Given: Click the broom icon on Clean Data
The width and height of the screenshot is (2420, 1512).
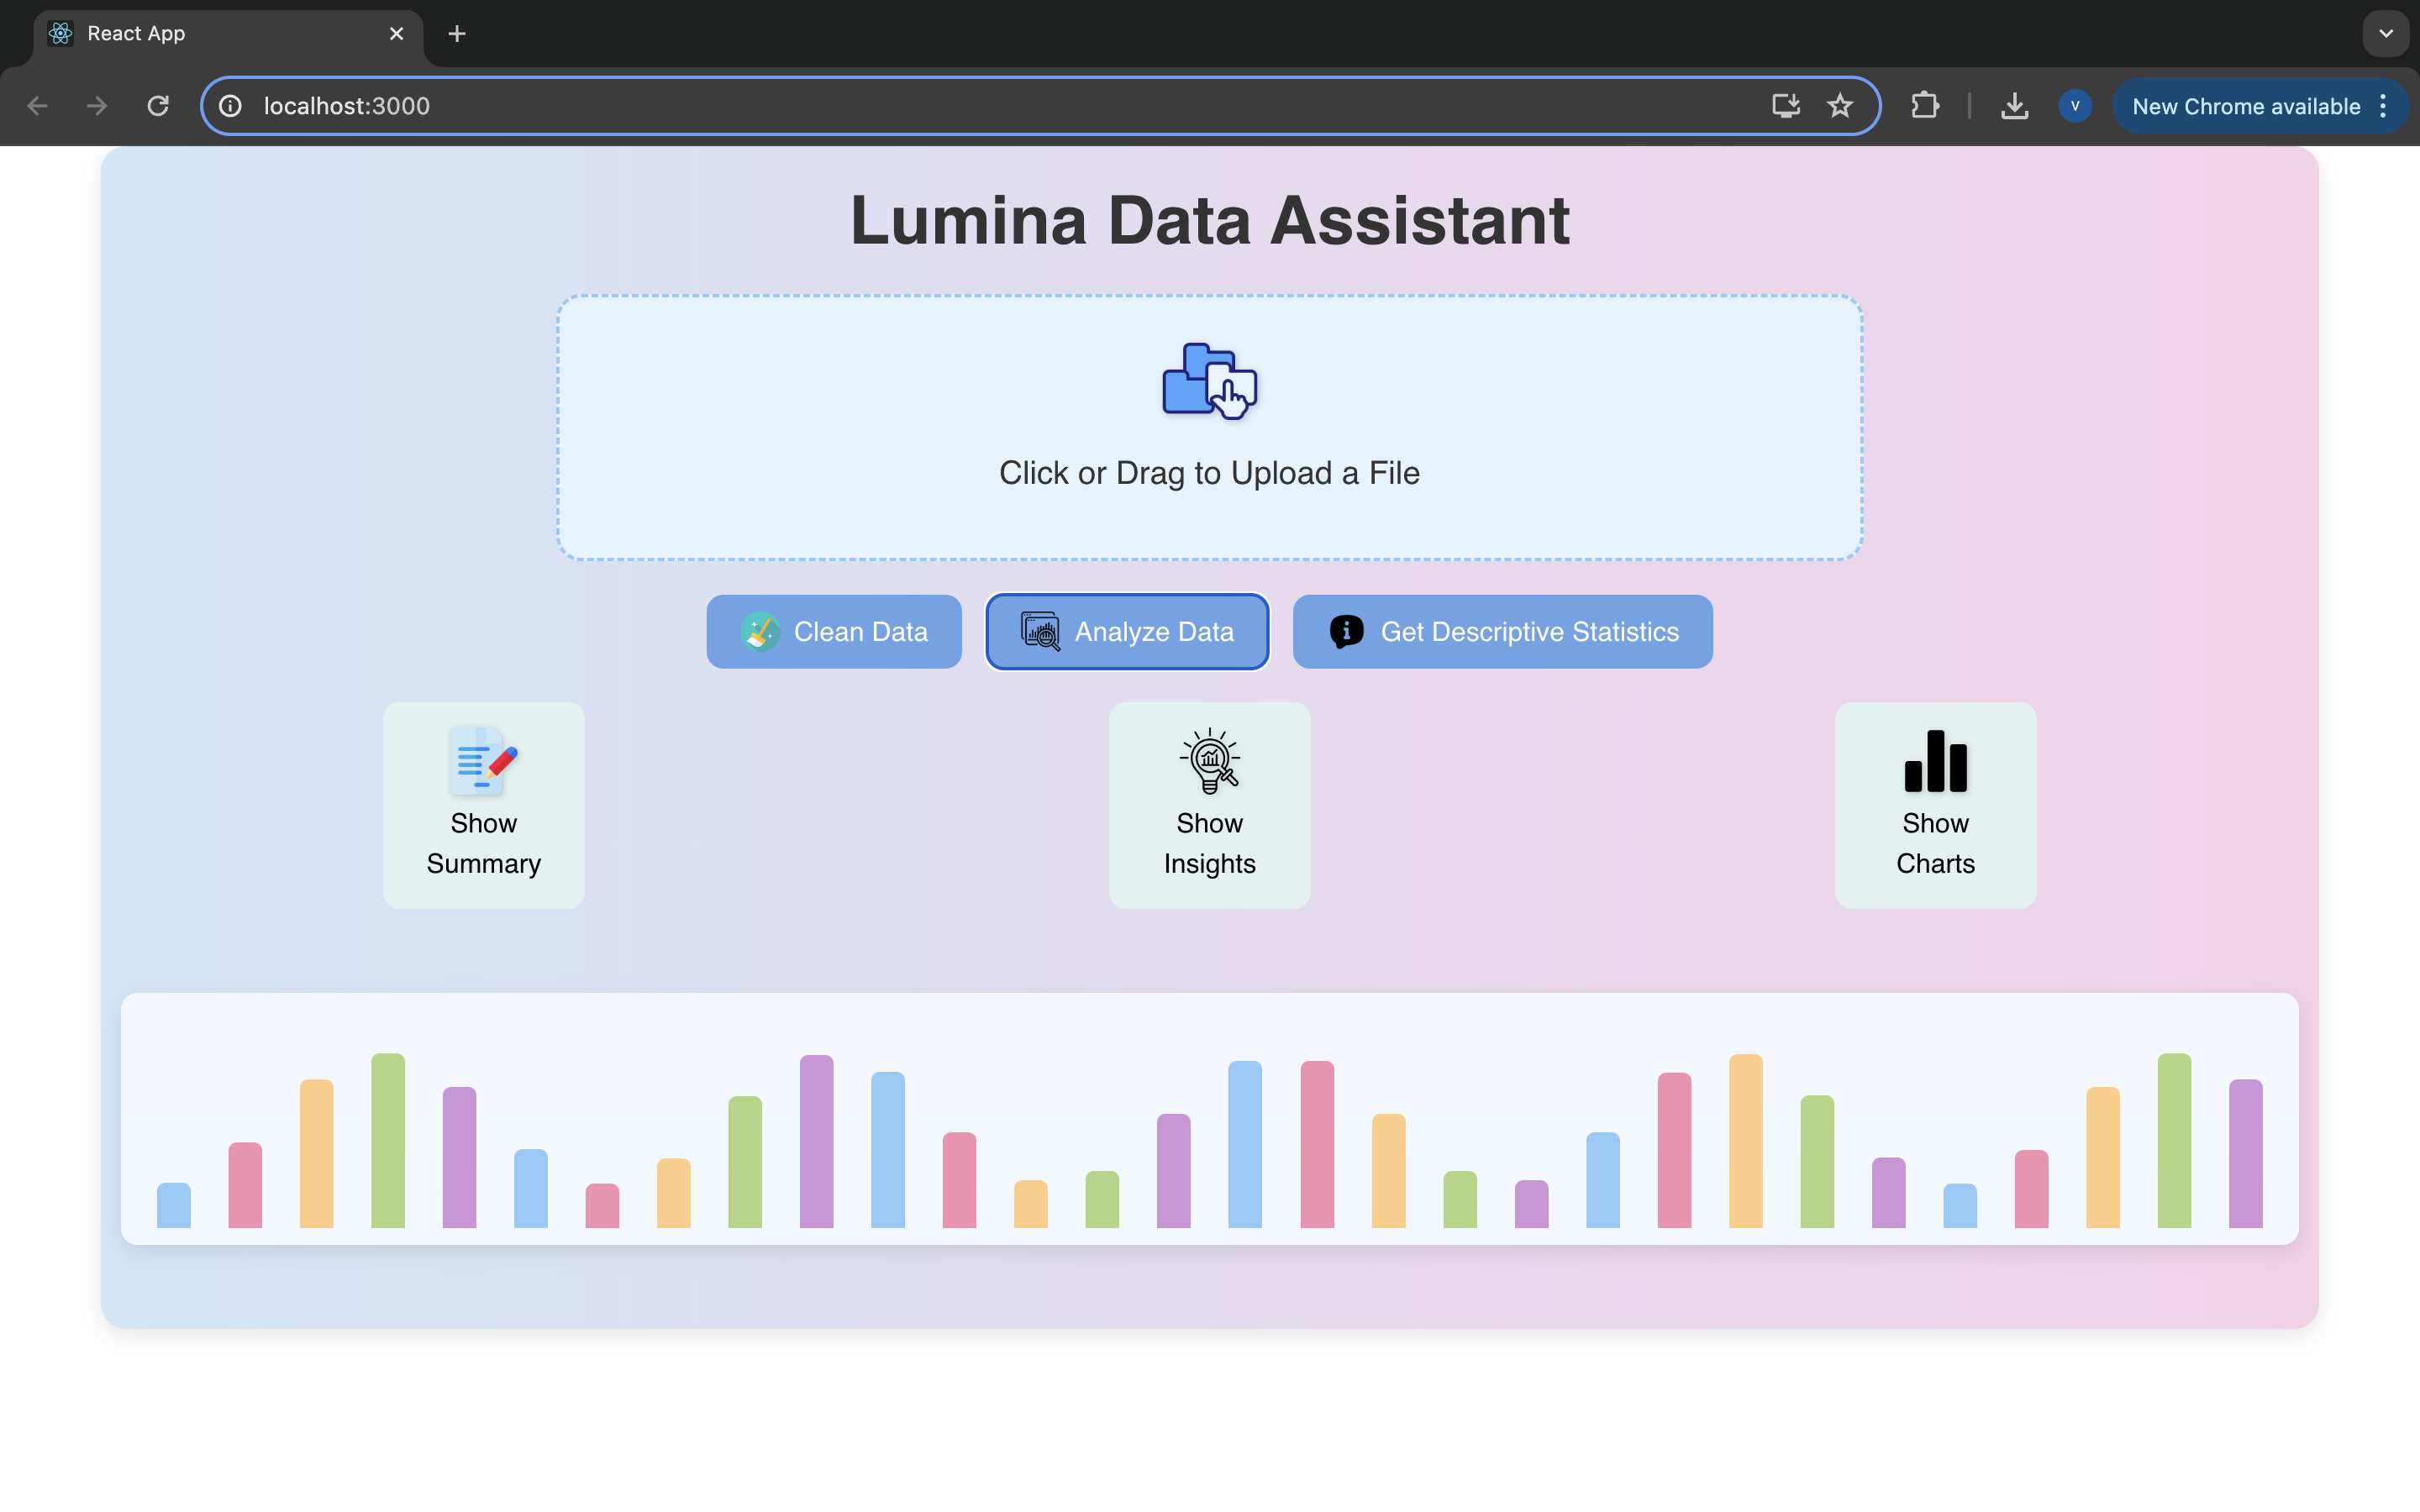Looking at the screenshot, I should tap(759, 632).
